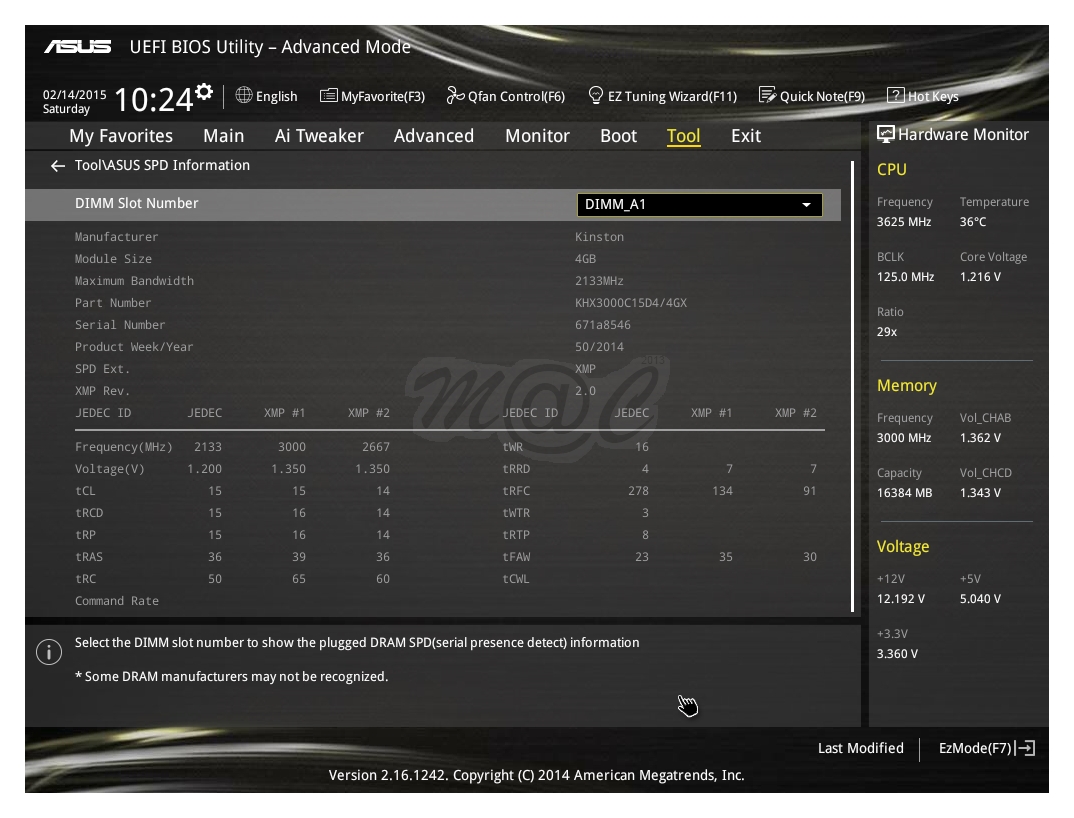Click the Module Size value 4GB
The width and height of the screenshot is (1074, 818).
tap(586, 259)
